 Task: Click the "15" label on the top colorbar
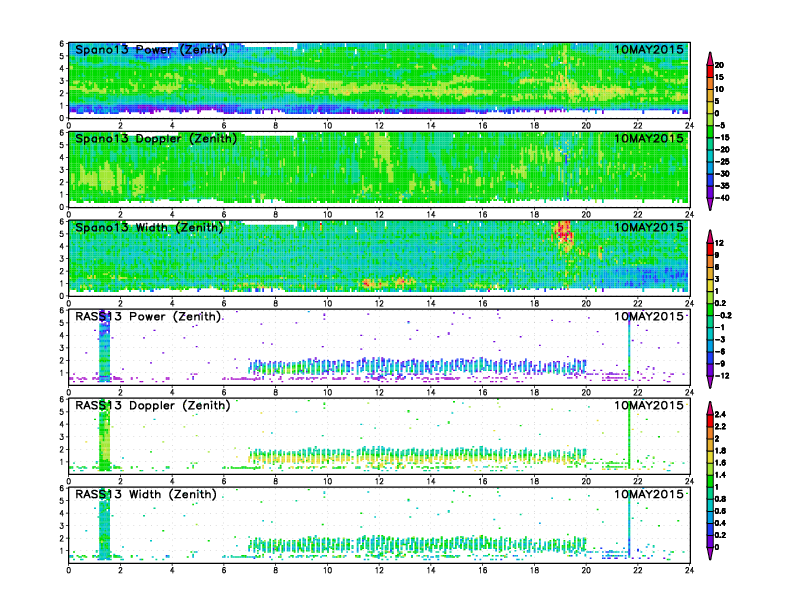pyautogui.click(x=719, y=77)
